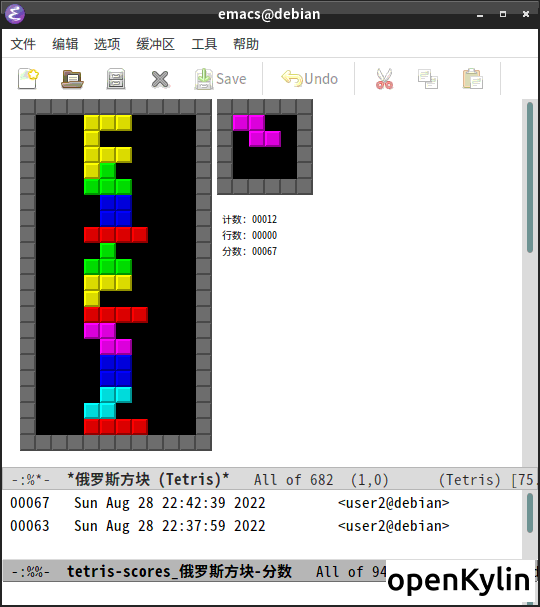Open a file with the folder icon
The width and height of the screenshot is (540, 607).
pos(72,79)
